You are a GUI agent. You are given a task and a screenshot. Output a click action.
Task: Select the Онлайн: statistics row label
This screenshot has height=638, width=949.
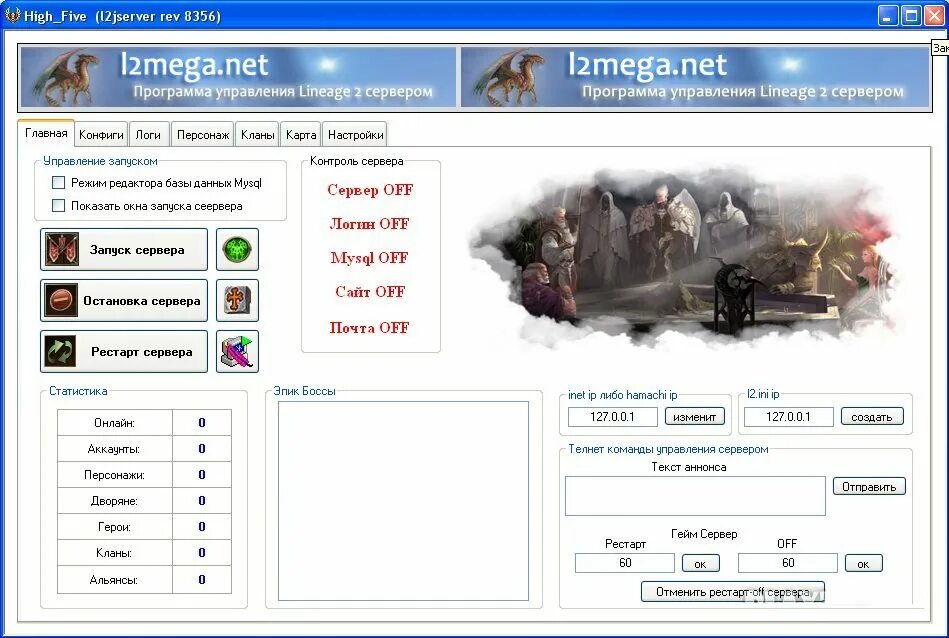[114, 423]
